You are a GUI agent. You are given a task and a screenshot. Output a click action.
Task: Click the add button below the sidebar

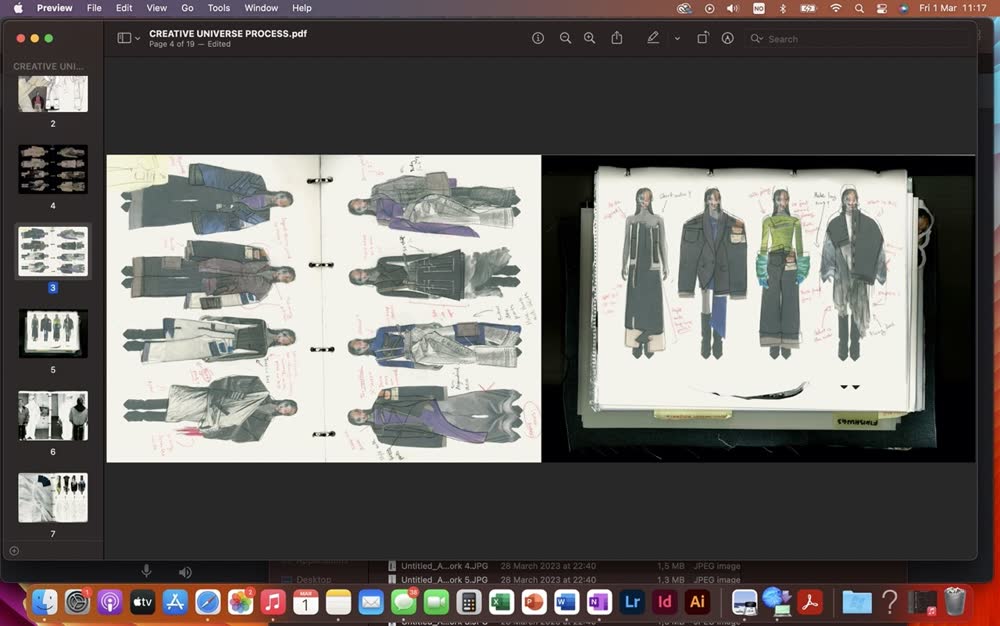click(14, 551)
